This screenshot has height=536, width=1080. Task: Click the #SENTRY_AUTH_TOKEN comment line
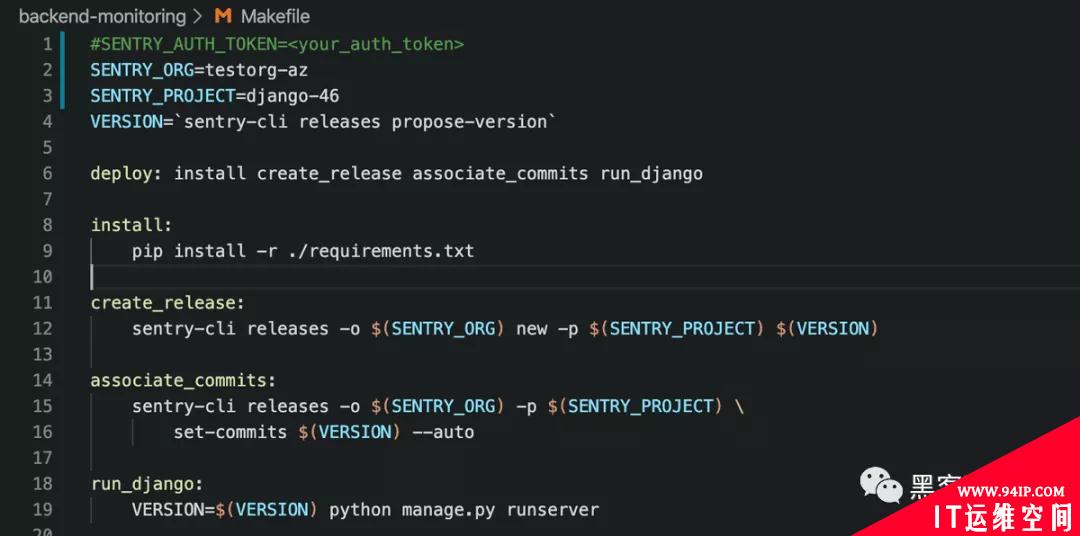tap(277, 44)
